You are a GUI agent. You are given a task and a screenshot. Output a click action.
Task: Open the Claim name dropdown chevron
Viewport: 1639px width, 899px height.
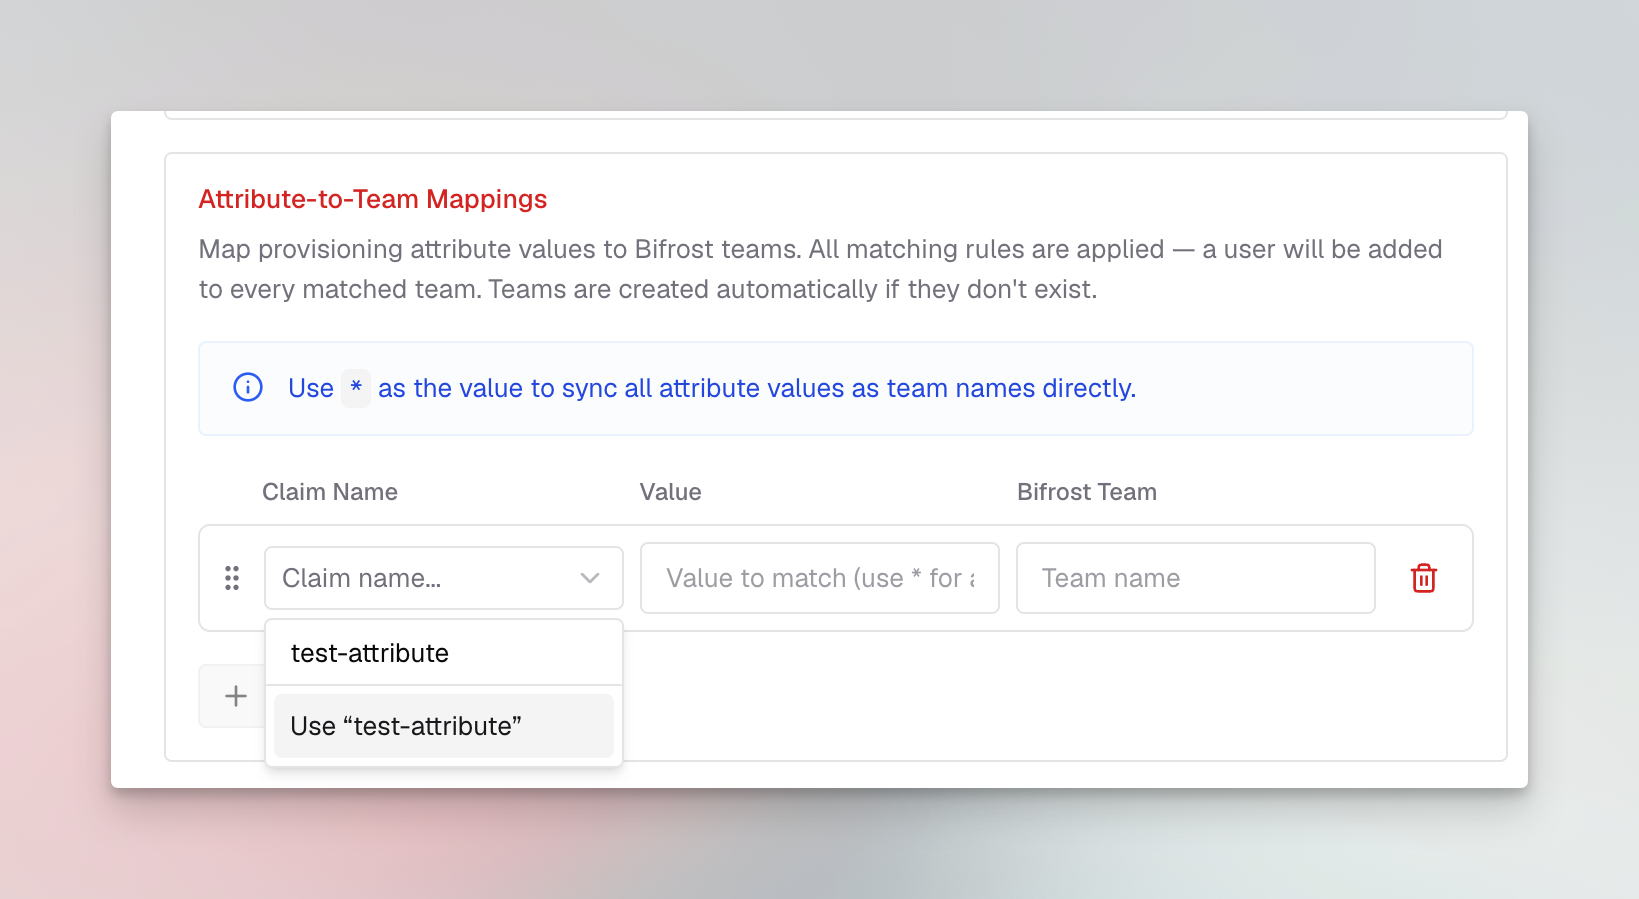coord(590,578)
